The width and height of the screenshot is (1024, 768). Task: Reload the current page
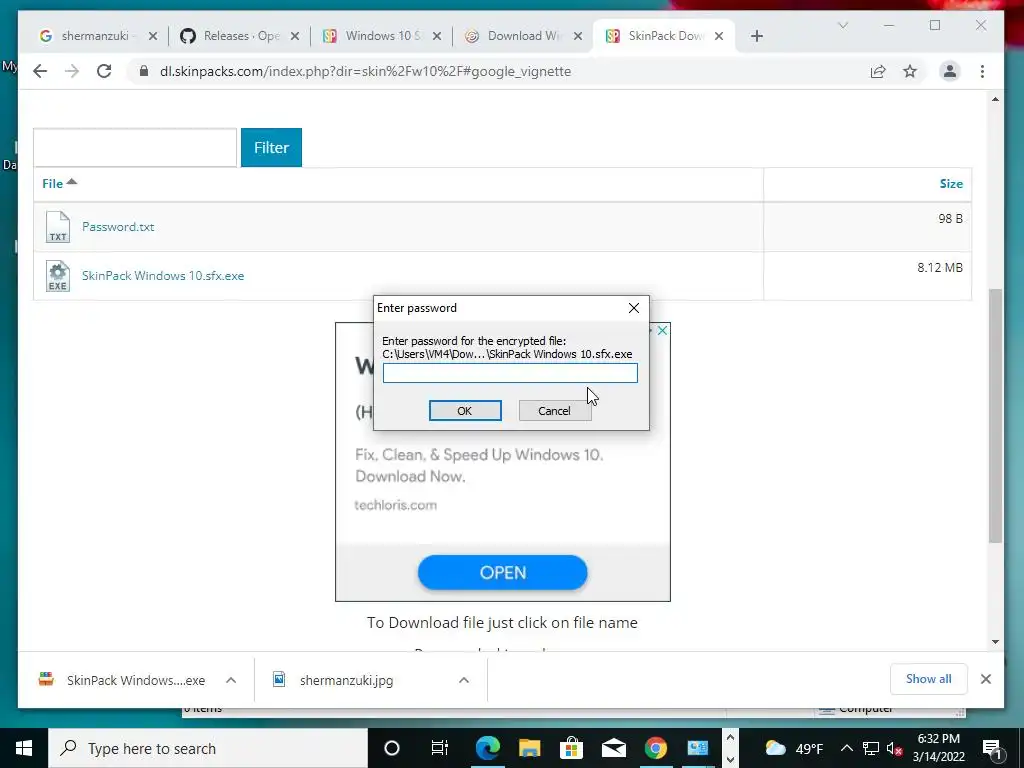[104, 71]
